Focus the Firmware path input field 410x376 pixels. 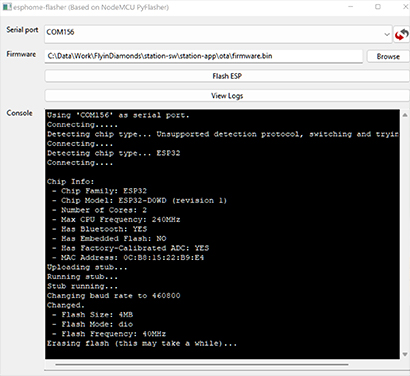coord(203,56)
